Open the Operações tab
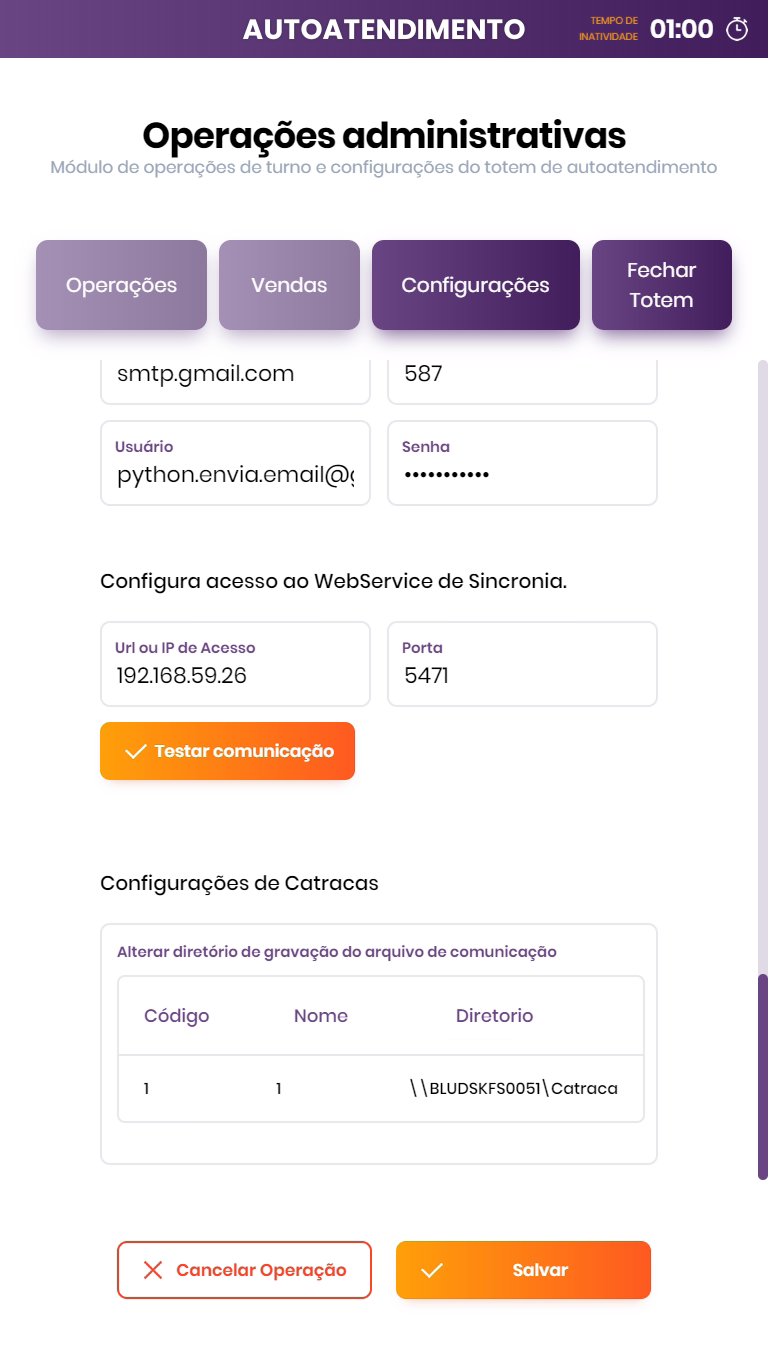768x1360 pixels. pos(121,285)
